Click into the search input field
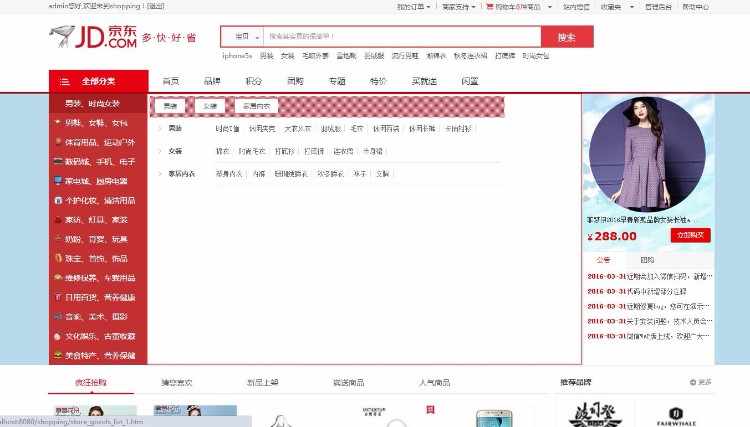Image resolution: width=750 pixels, height=427 pixels. [x=402, y=36]
